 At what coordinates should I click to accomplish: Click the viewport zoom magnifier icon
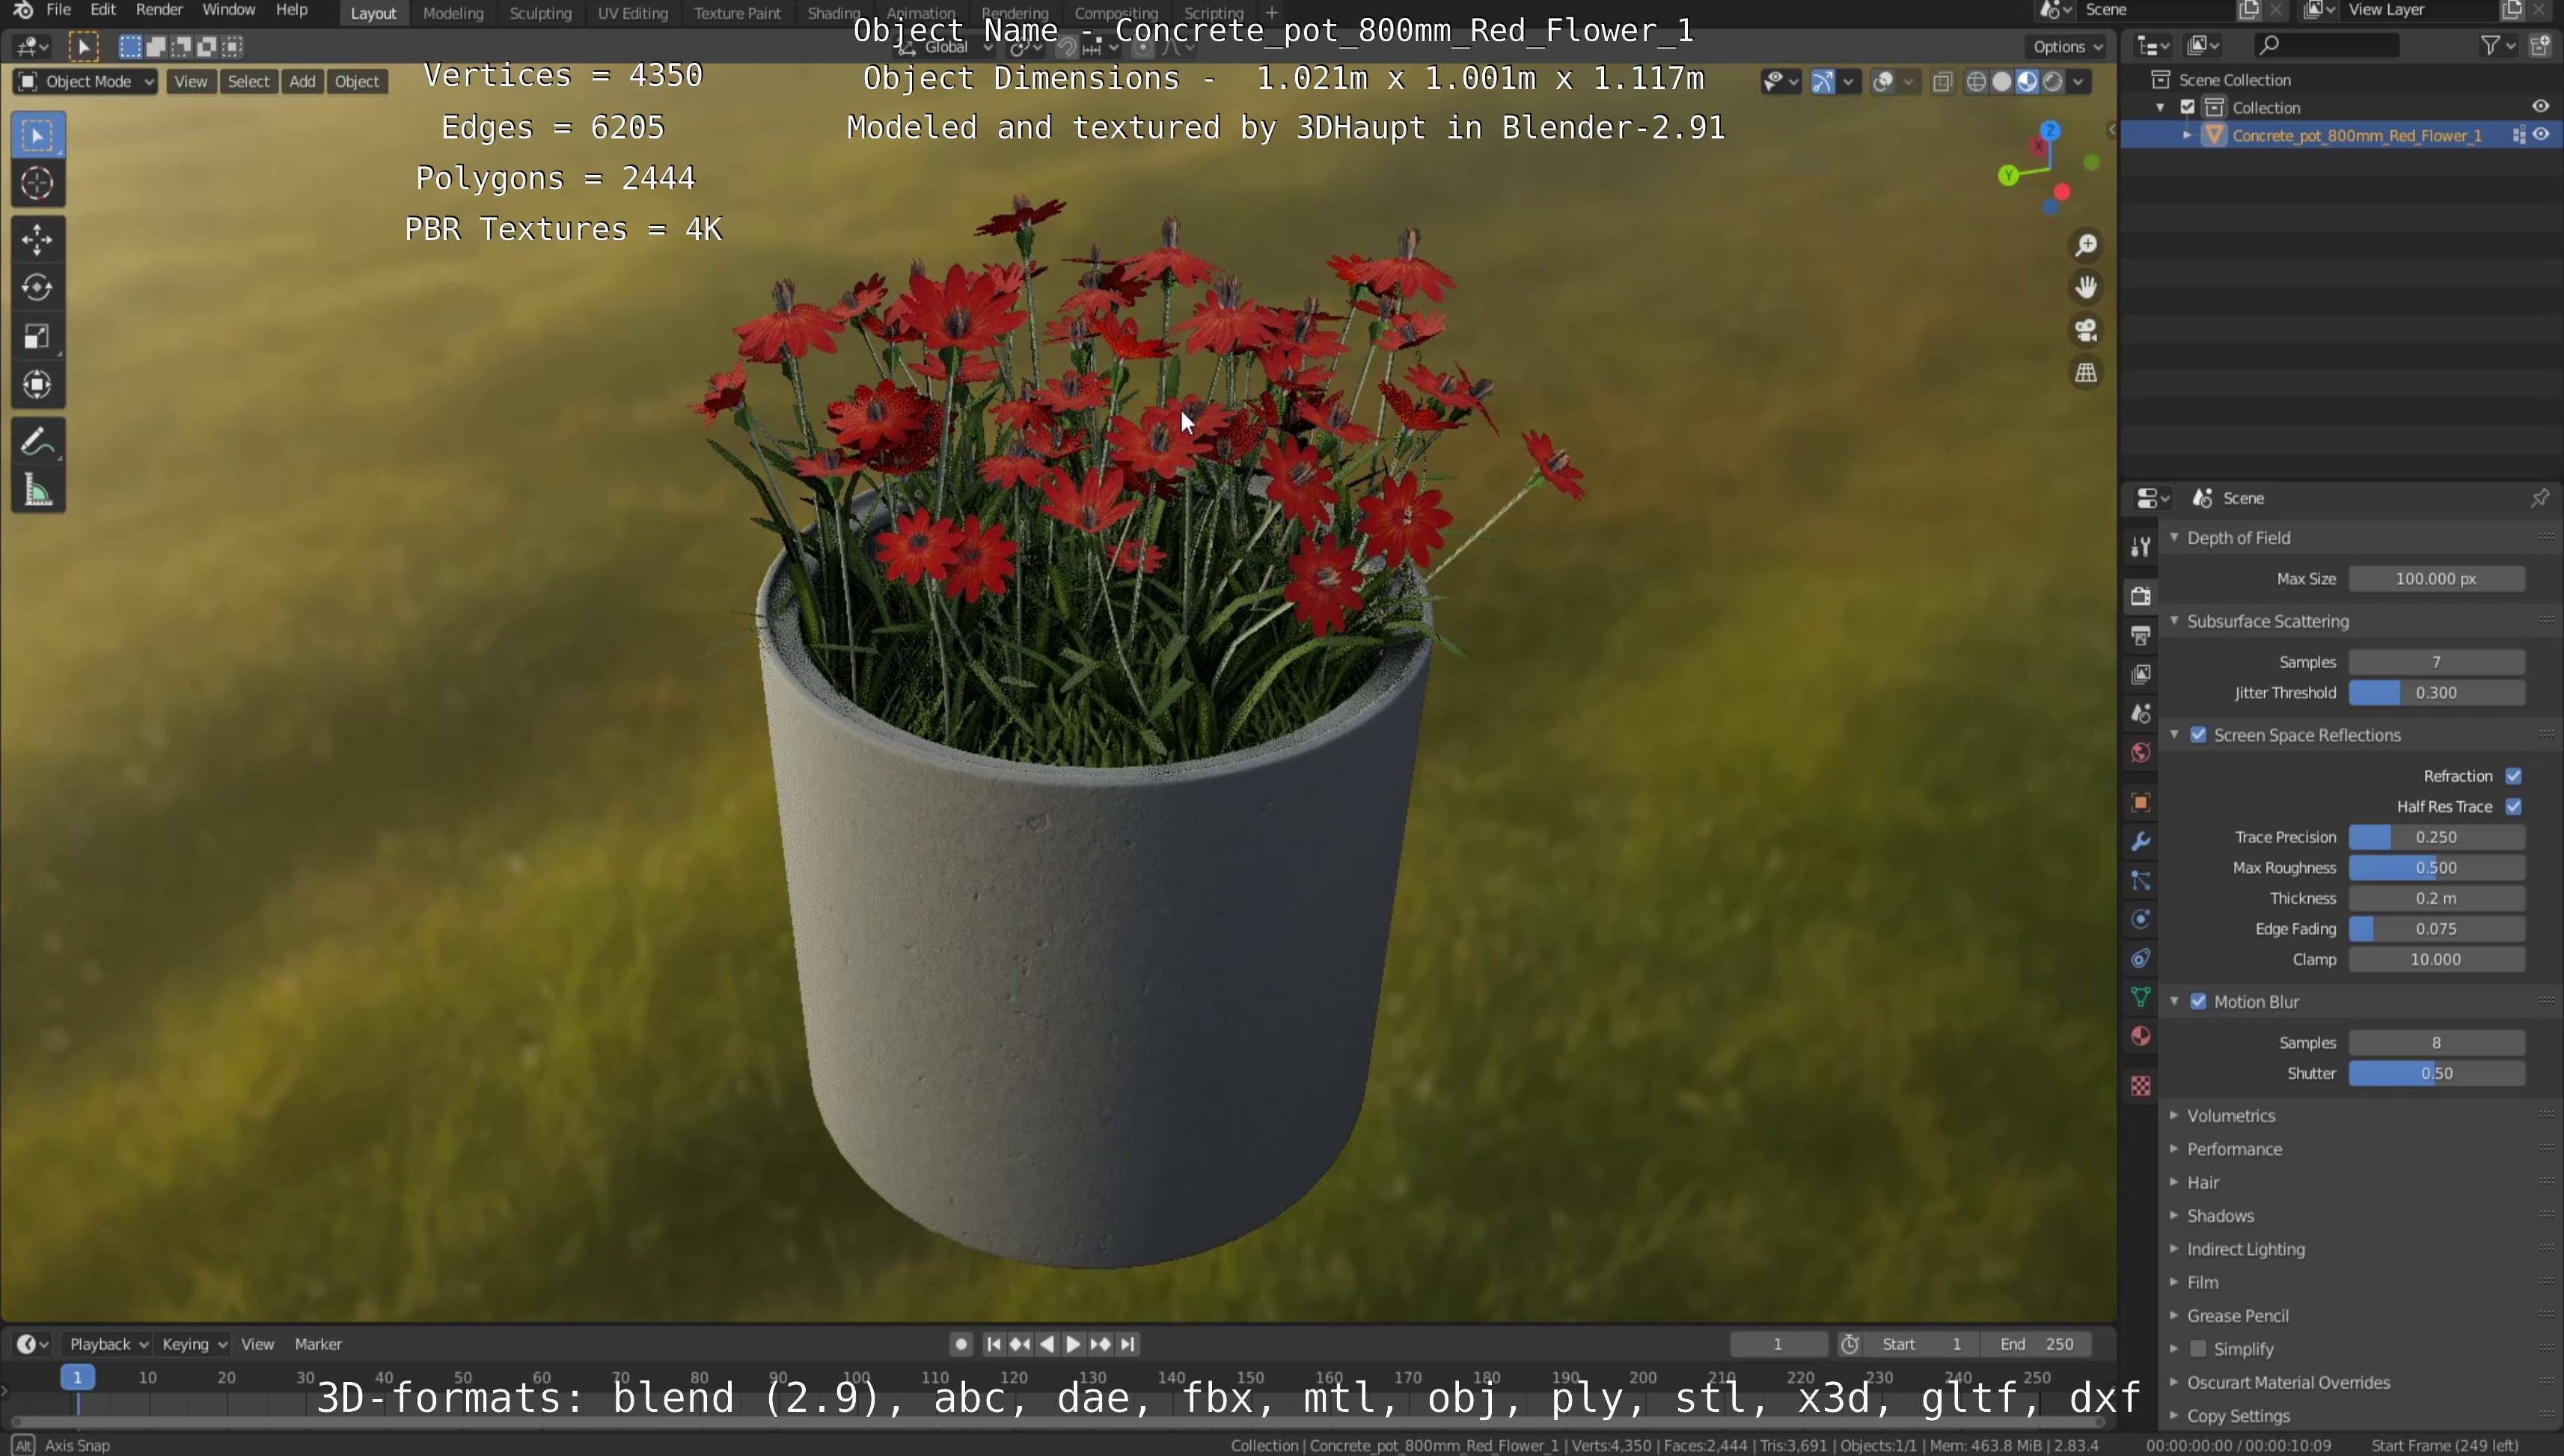coord(2086,245)
